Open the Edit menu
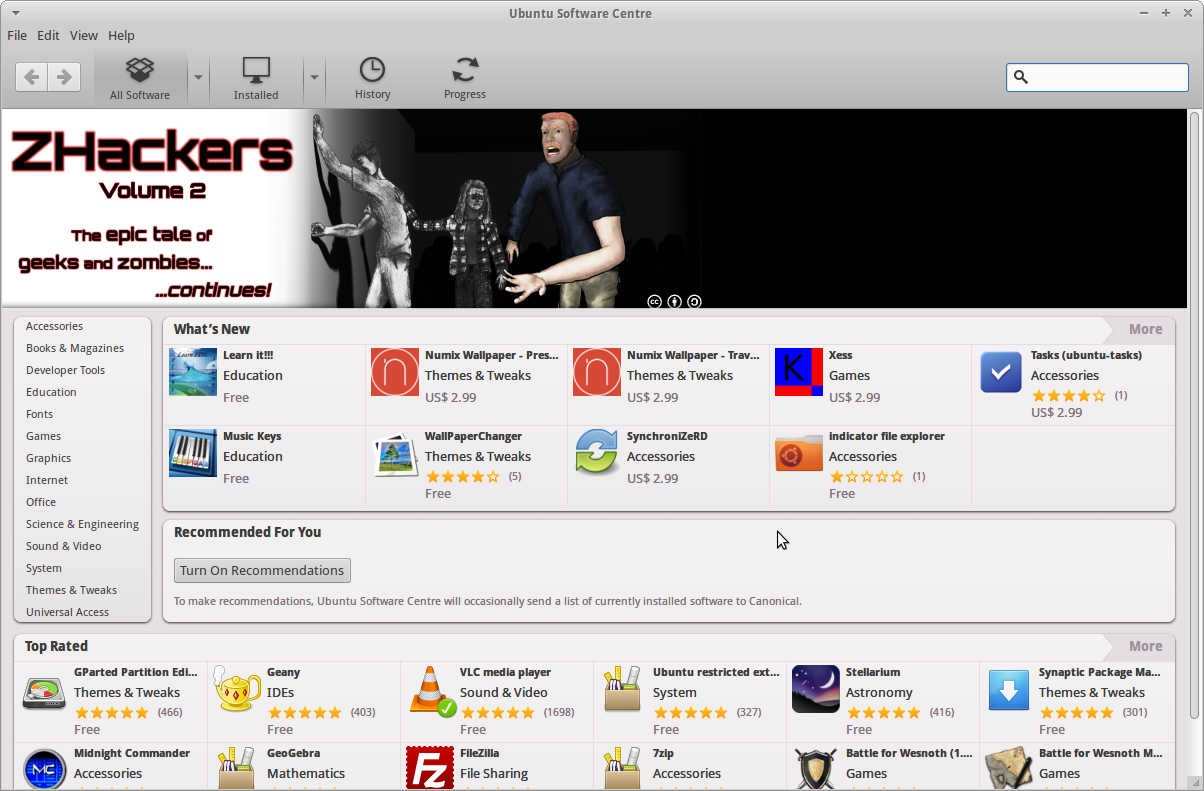Viewport: 1204px width, 791px height. pyautogui.click(x=48, y=35)
